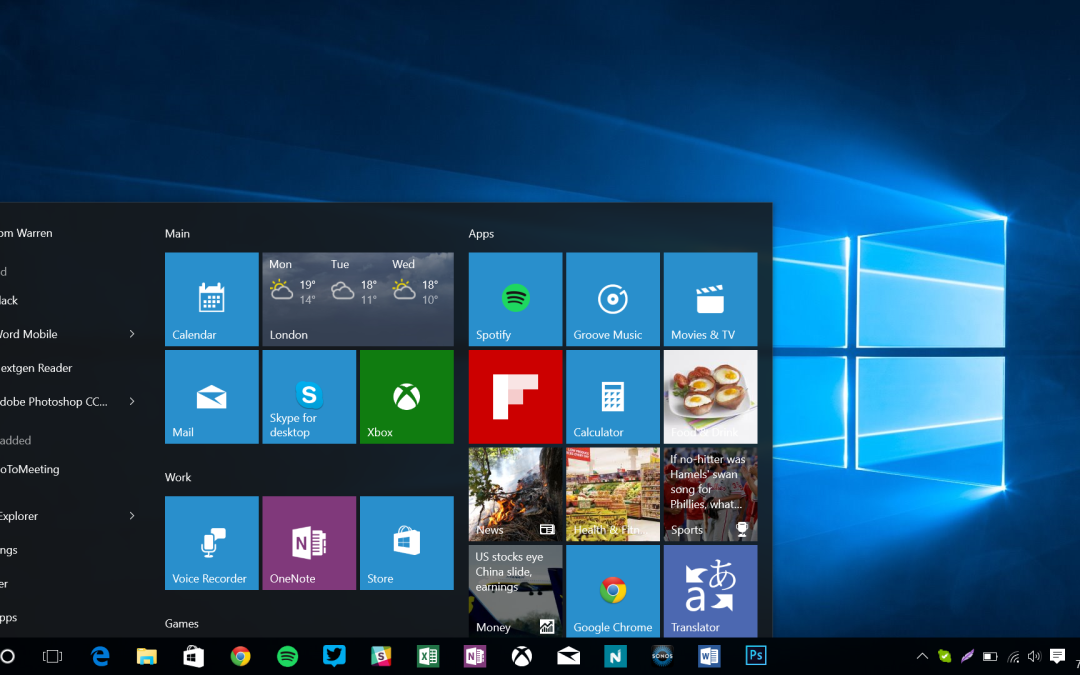Select the Calculator tile

pos(612,396)
